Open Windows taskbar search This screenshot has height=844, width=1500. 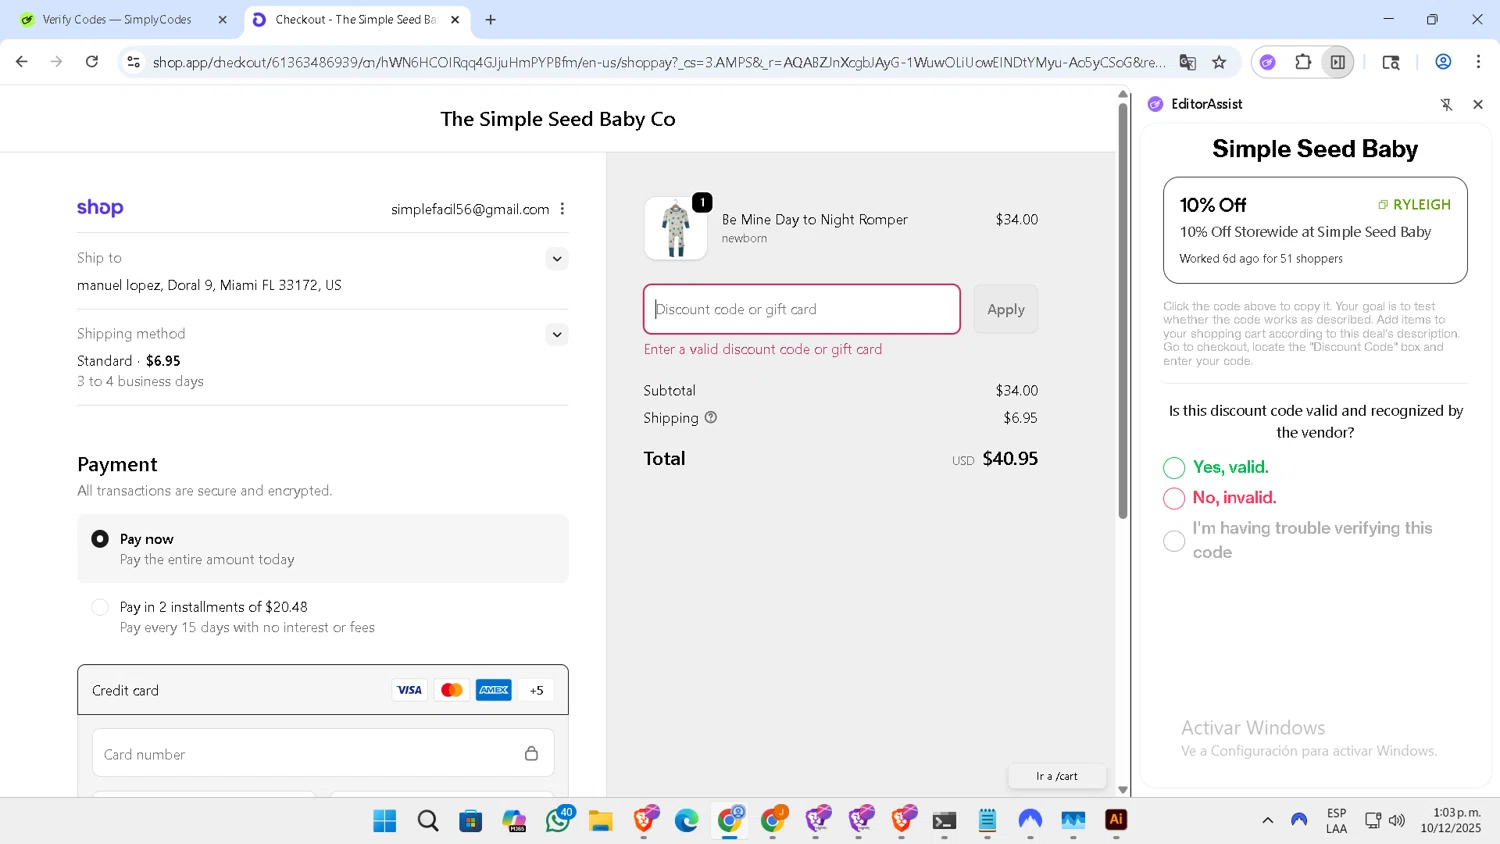click(428, 821)
